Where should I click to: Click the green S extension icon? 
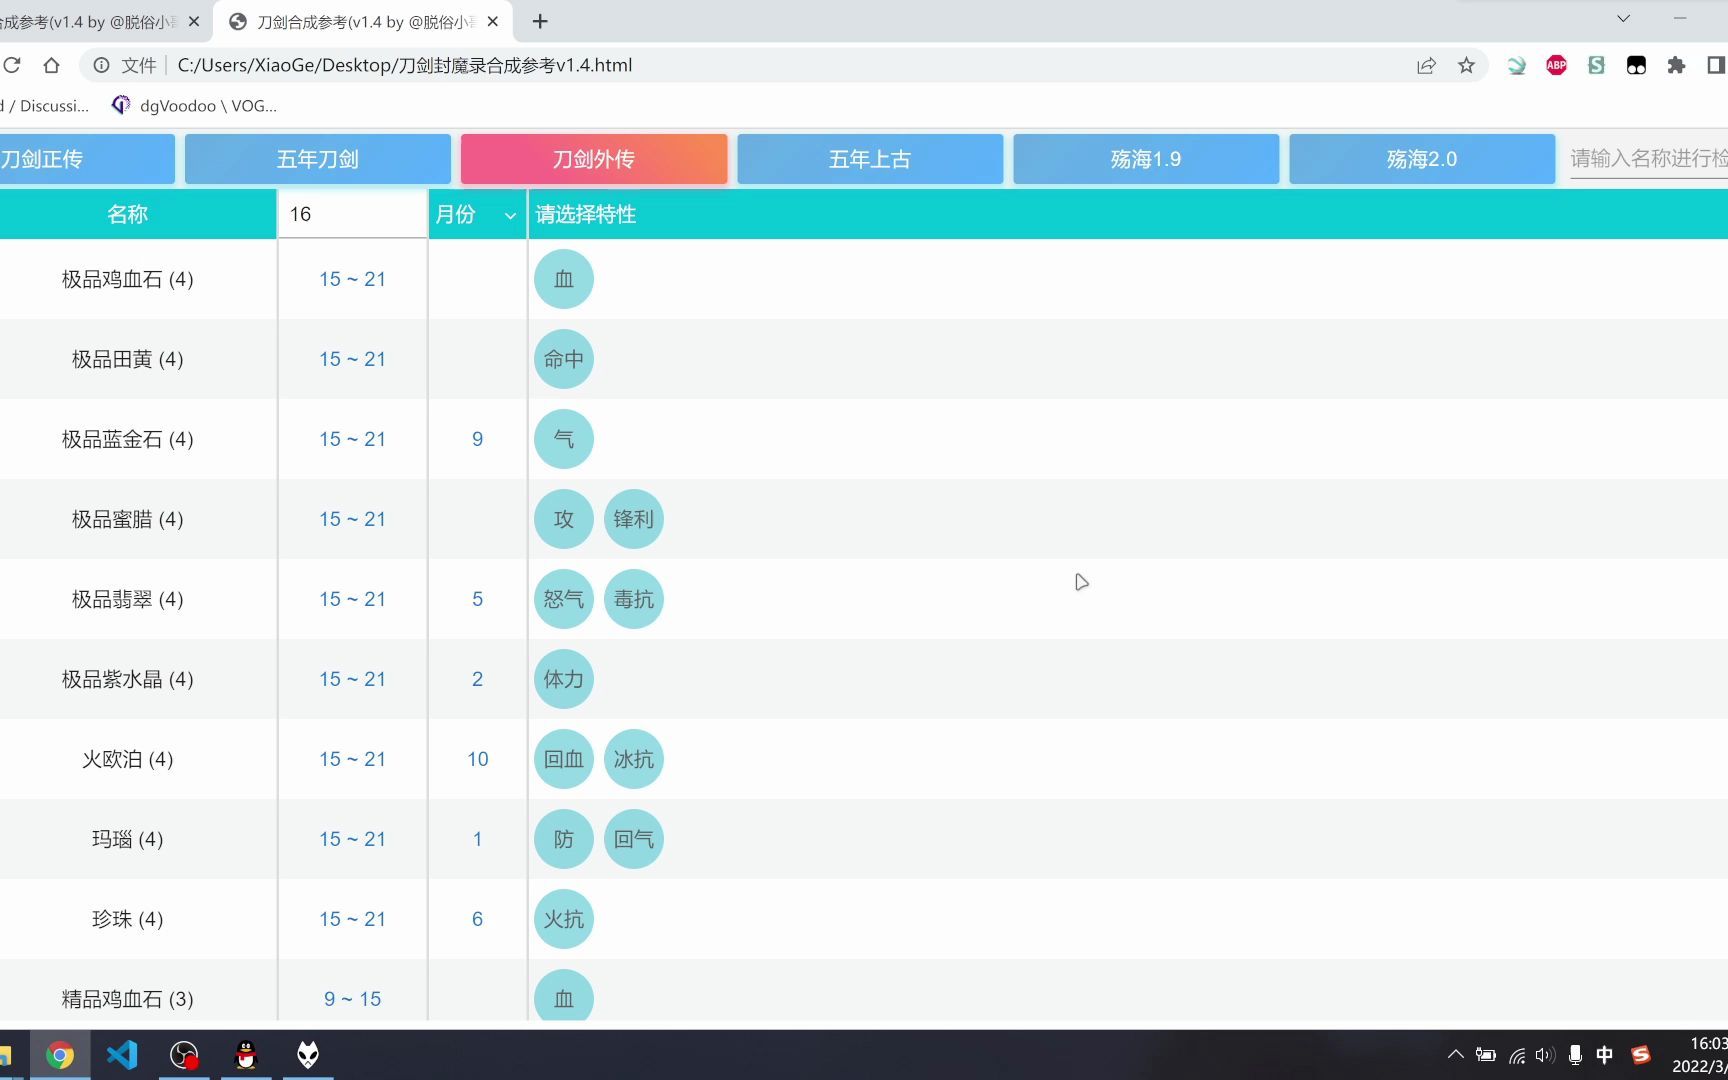1596,65
